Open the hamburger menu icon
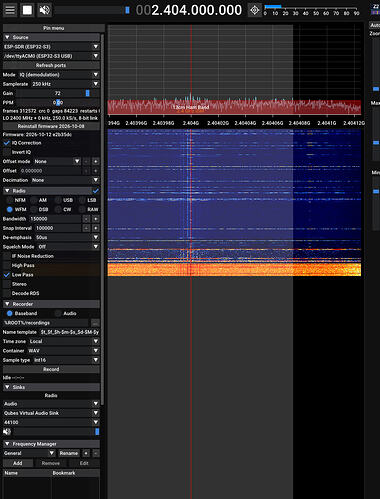The image size is (380, 499). pyautogui.click(x=10, y=10)
